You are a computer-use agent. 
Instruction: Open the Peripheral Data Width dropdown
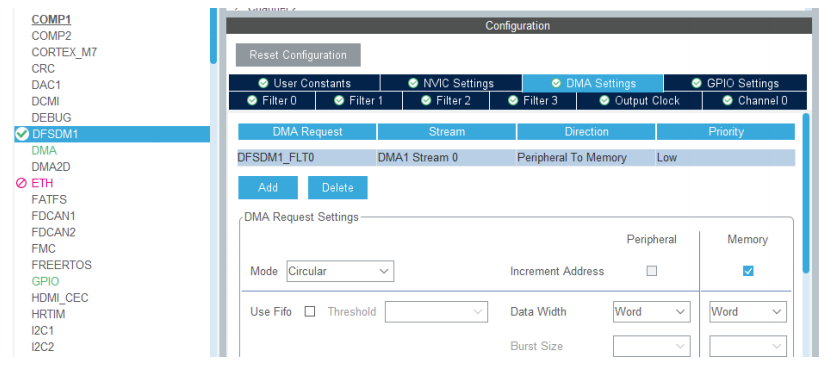652,312
